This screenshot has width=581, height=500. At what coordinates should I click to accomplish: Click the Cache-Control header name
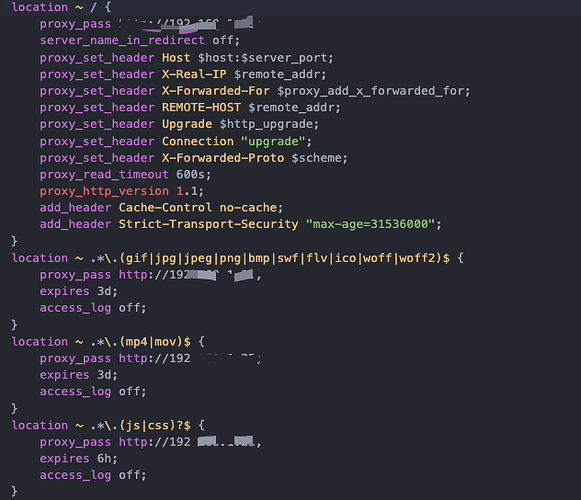coord(165,208)
